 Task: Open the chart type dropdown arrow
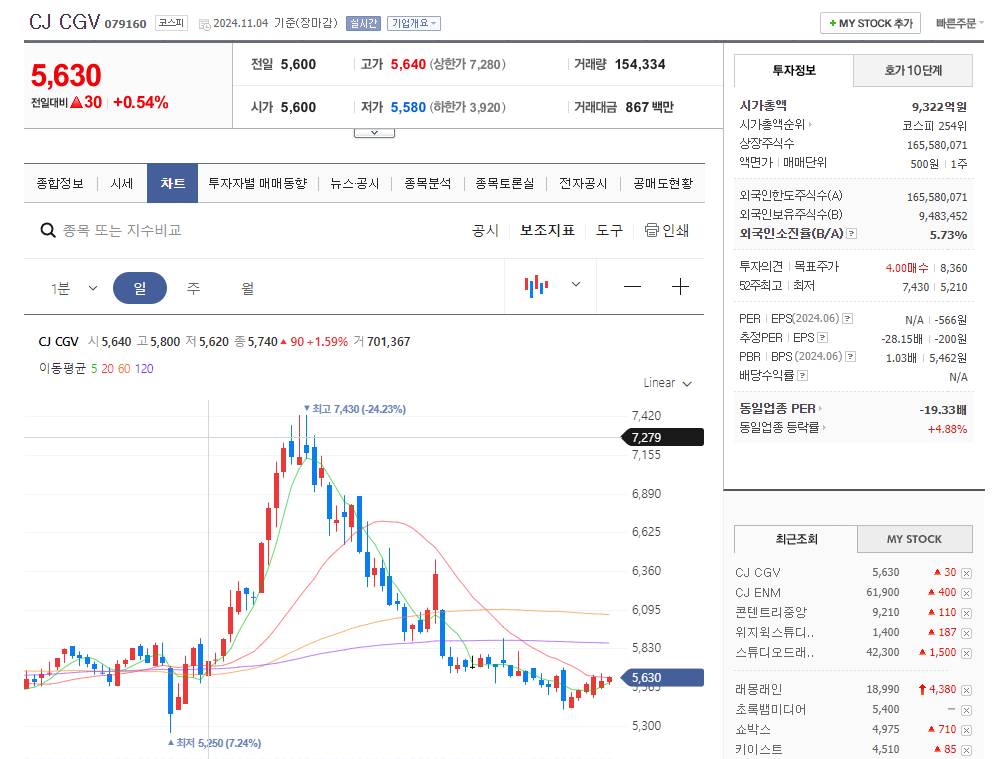[x=576, y=284]
